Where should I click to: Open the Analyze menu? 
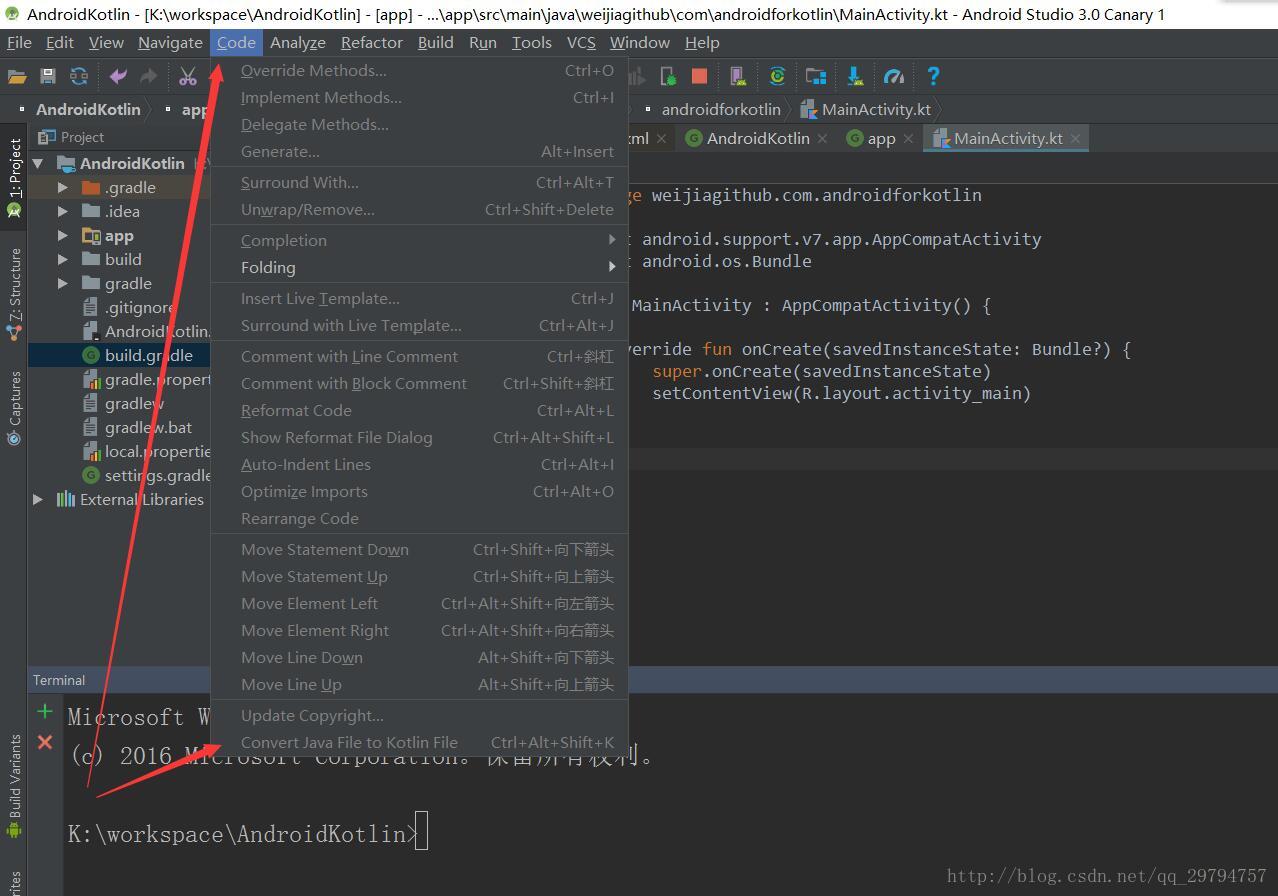(x=298, y=42)
